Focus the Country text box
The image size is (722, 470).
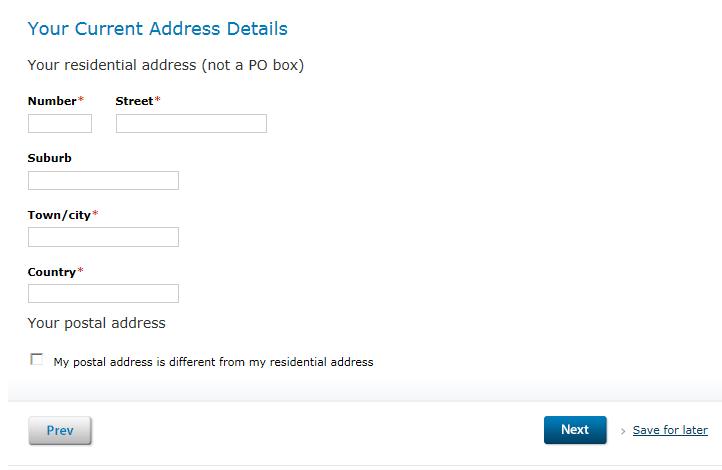click(103, 294)
